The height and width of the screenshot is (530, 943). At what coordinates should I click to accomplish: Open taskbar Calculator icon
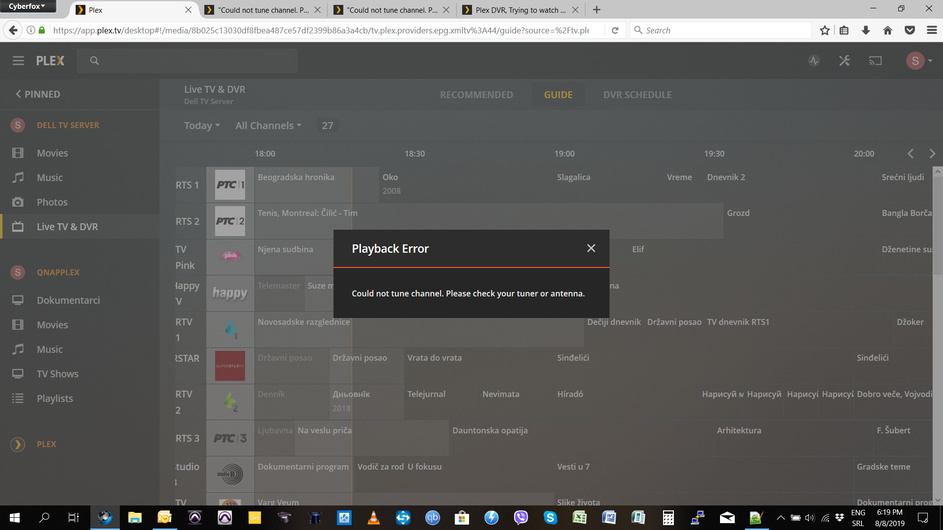tap(668, 517)
